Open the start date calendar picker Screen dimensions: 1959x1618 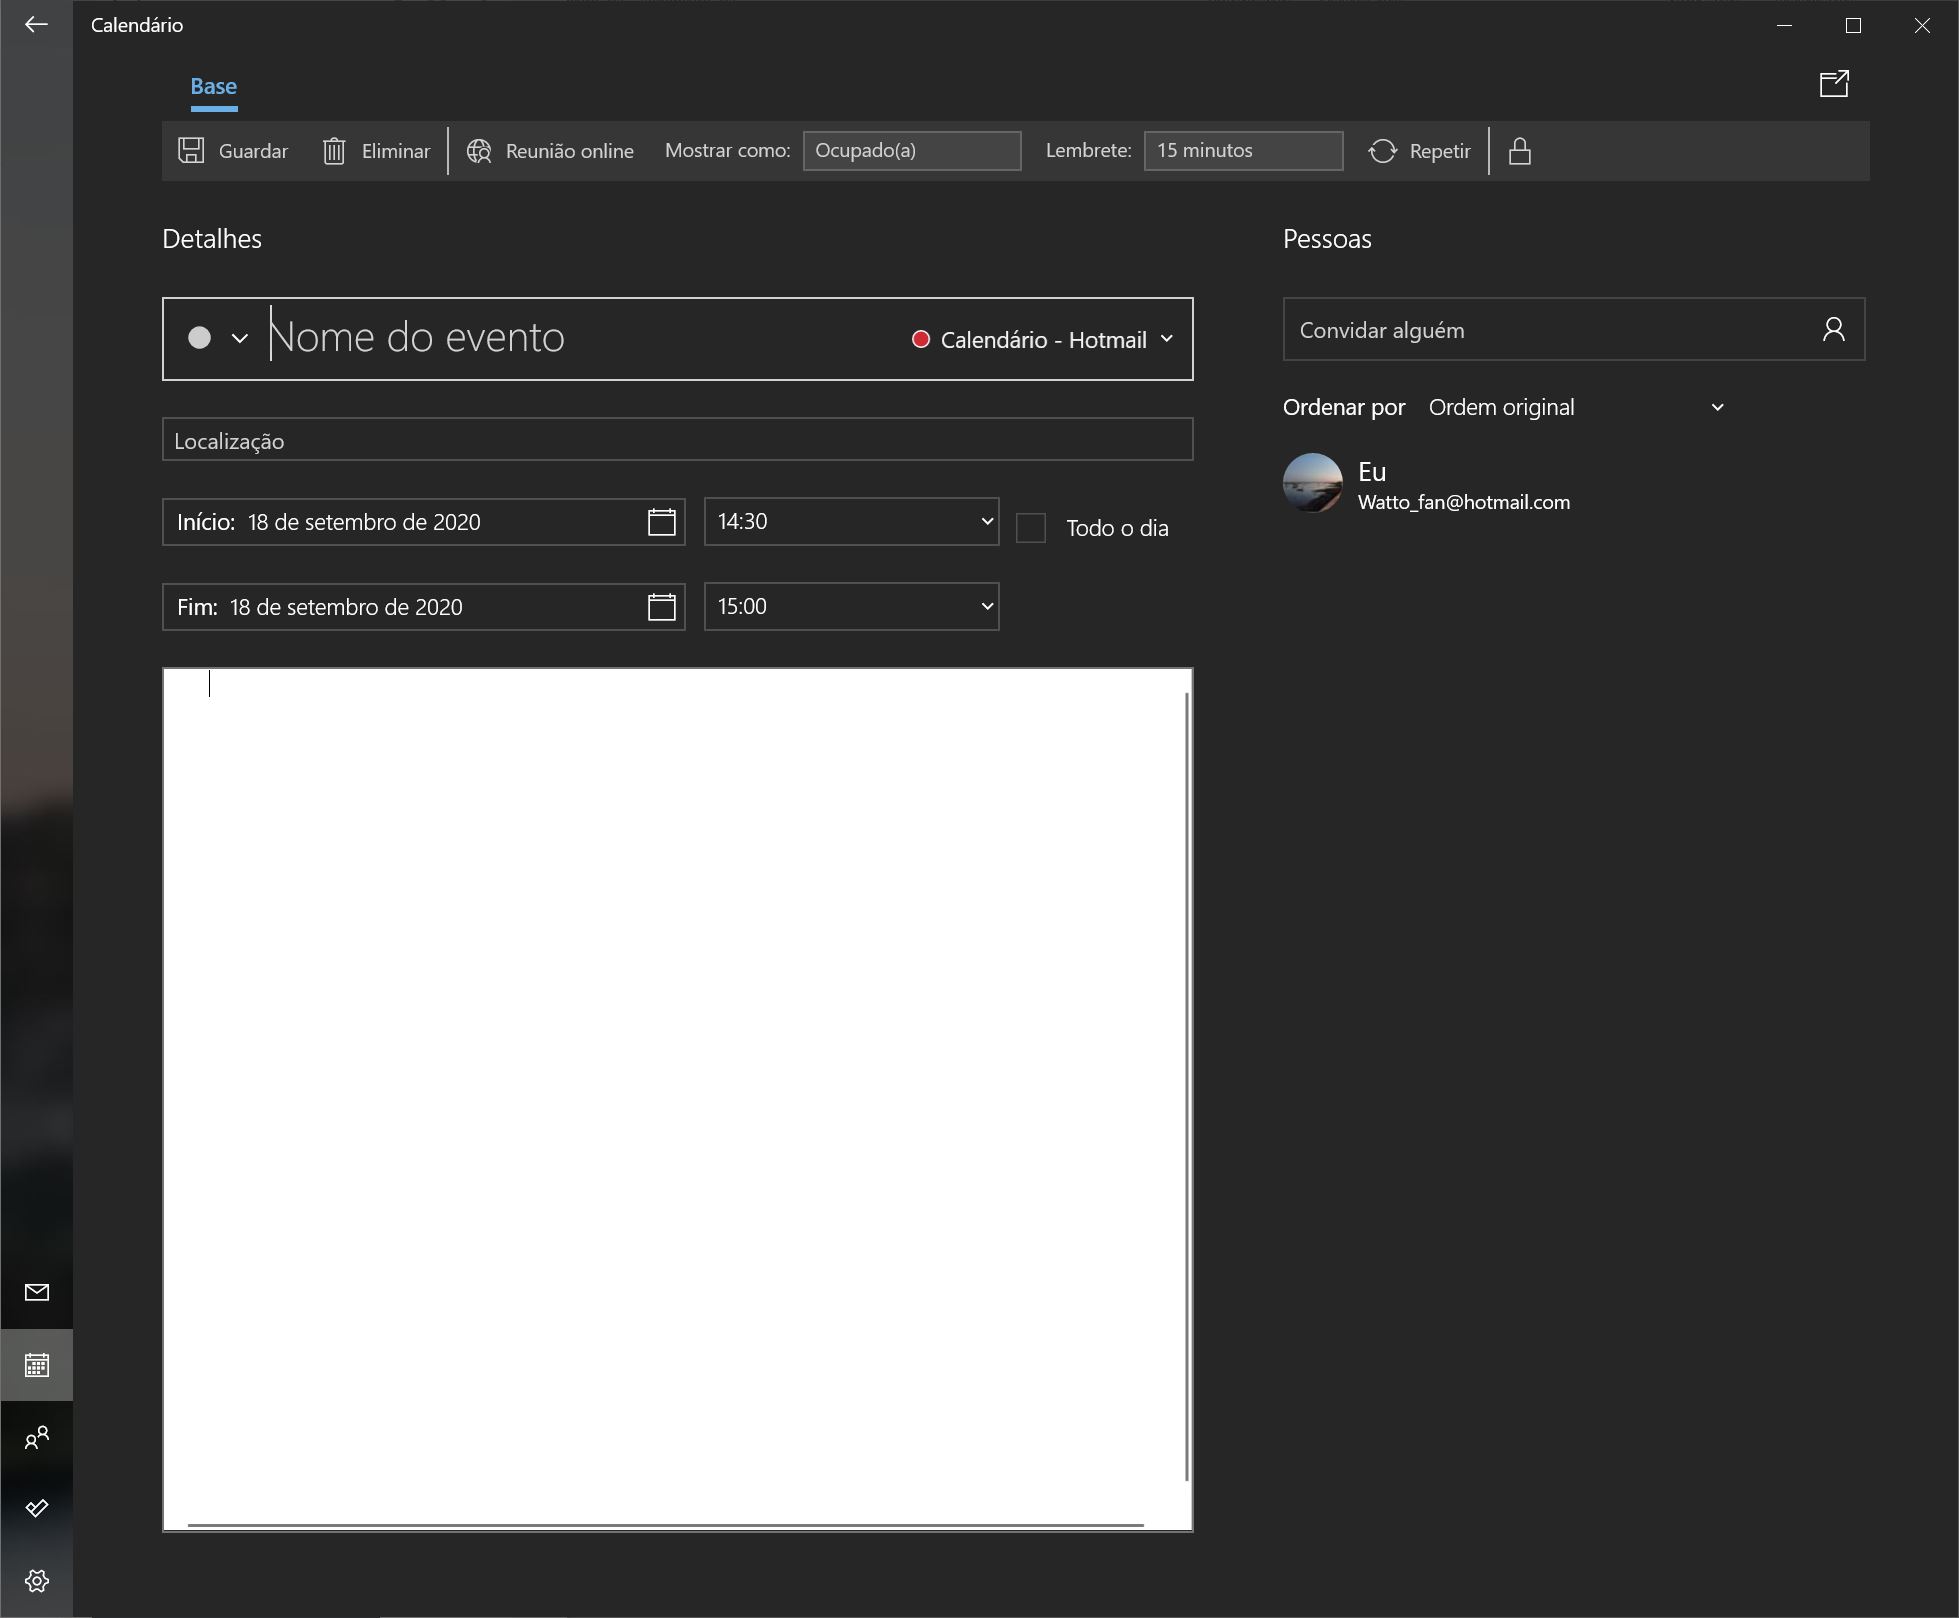point(662,522)
